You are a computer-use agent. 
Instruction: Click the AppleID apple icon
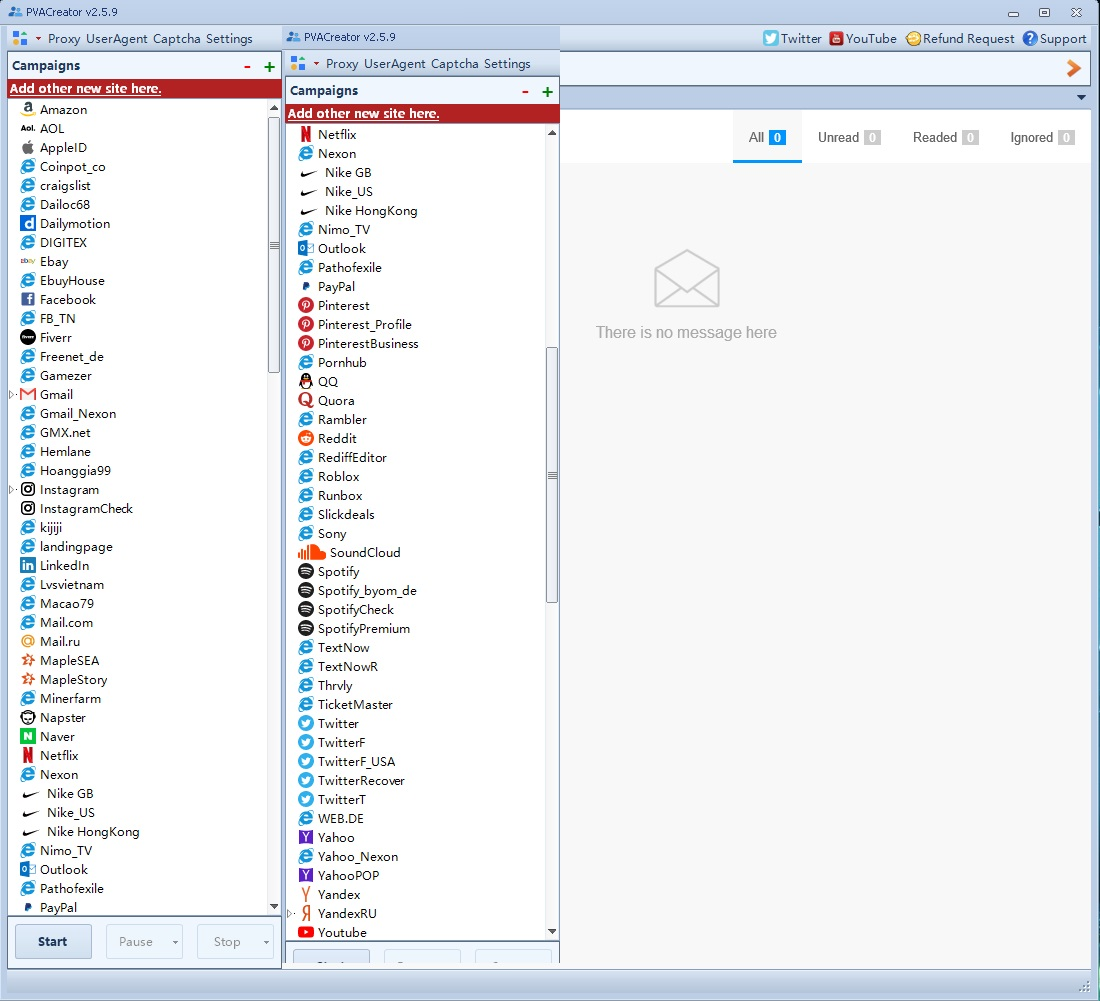27,147
